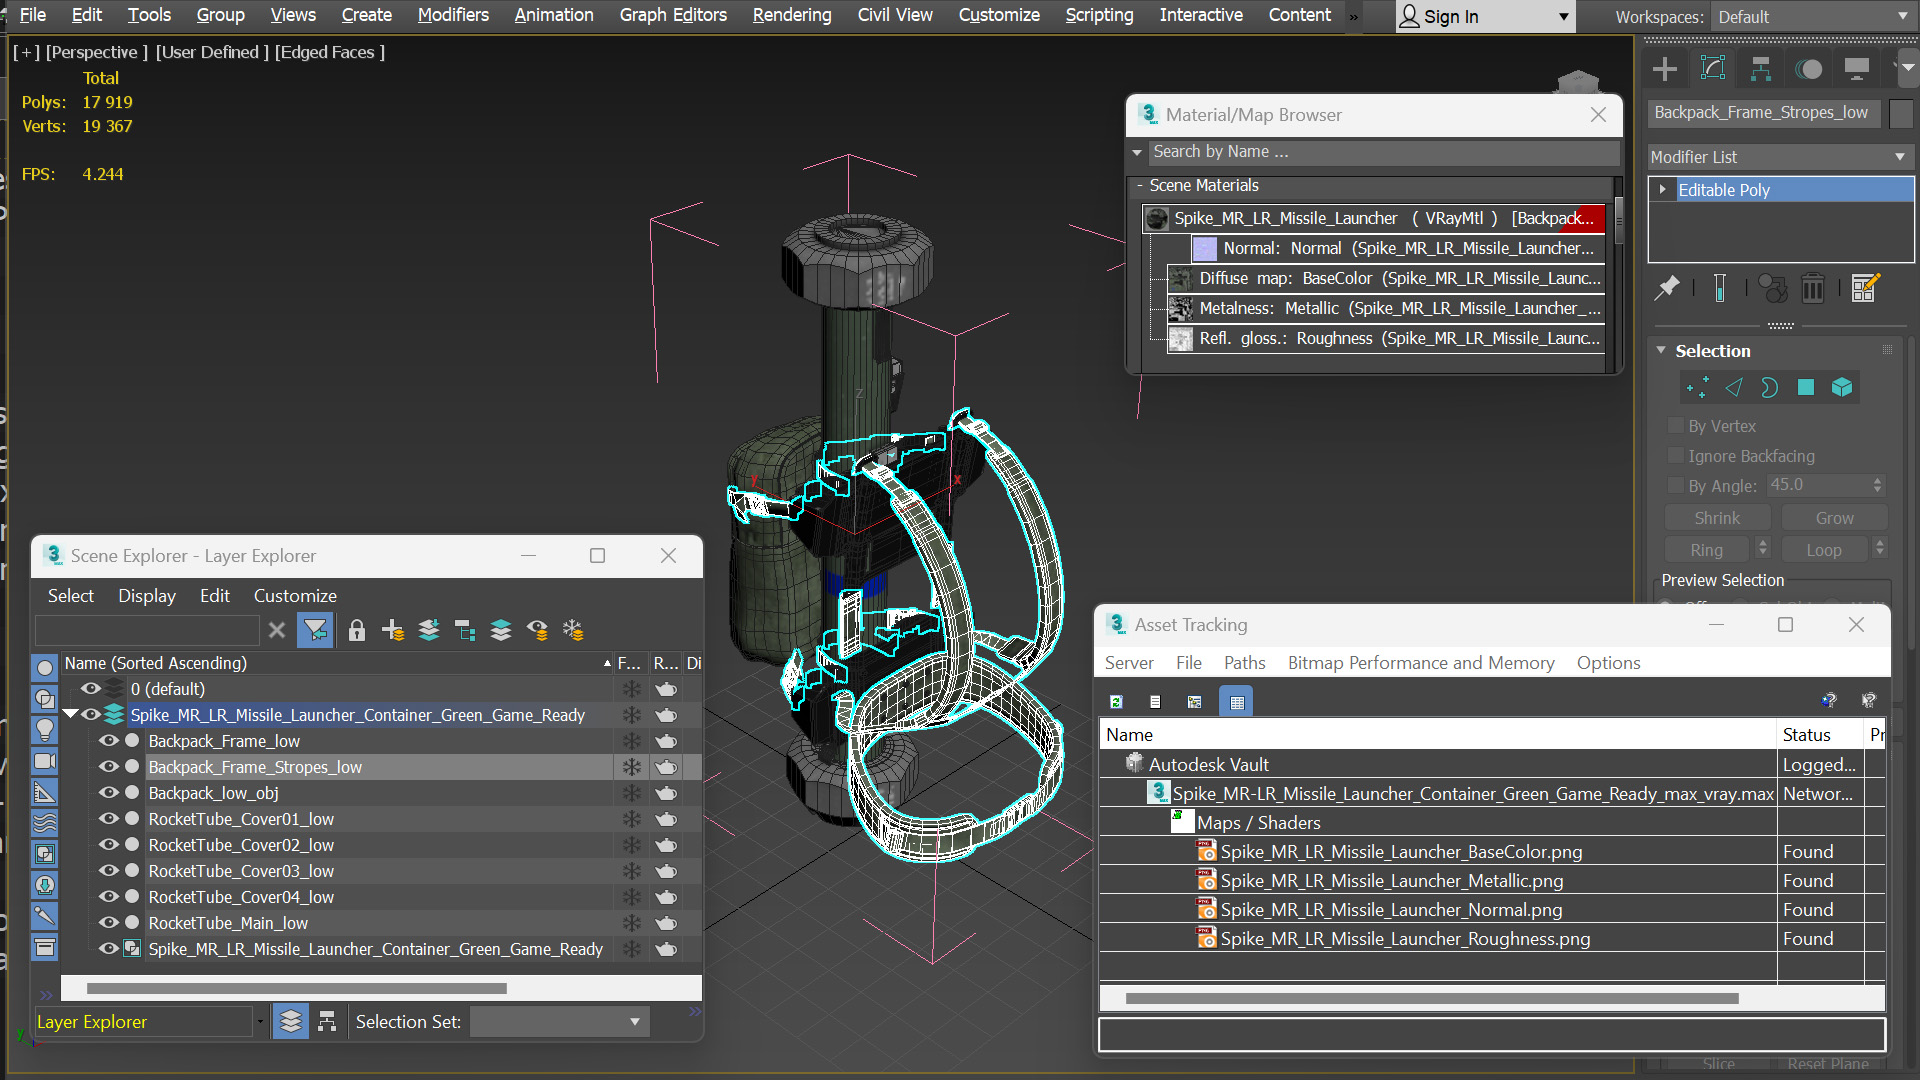1920x1080 pixels.
Task: Hide the Backpack_Frame_Stropes_low eye icon
Action: click(x=109, y=767)
